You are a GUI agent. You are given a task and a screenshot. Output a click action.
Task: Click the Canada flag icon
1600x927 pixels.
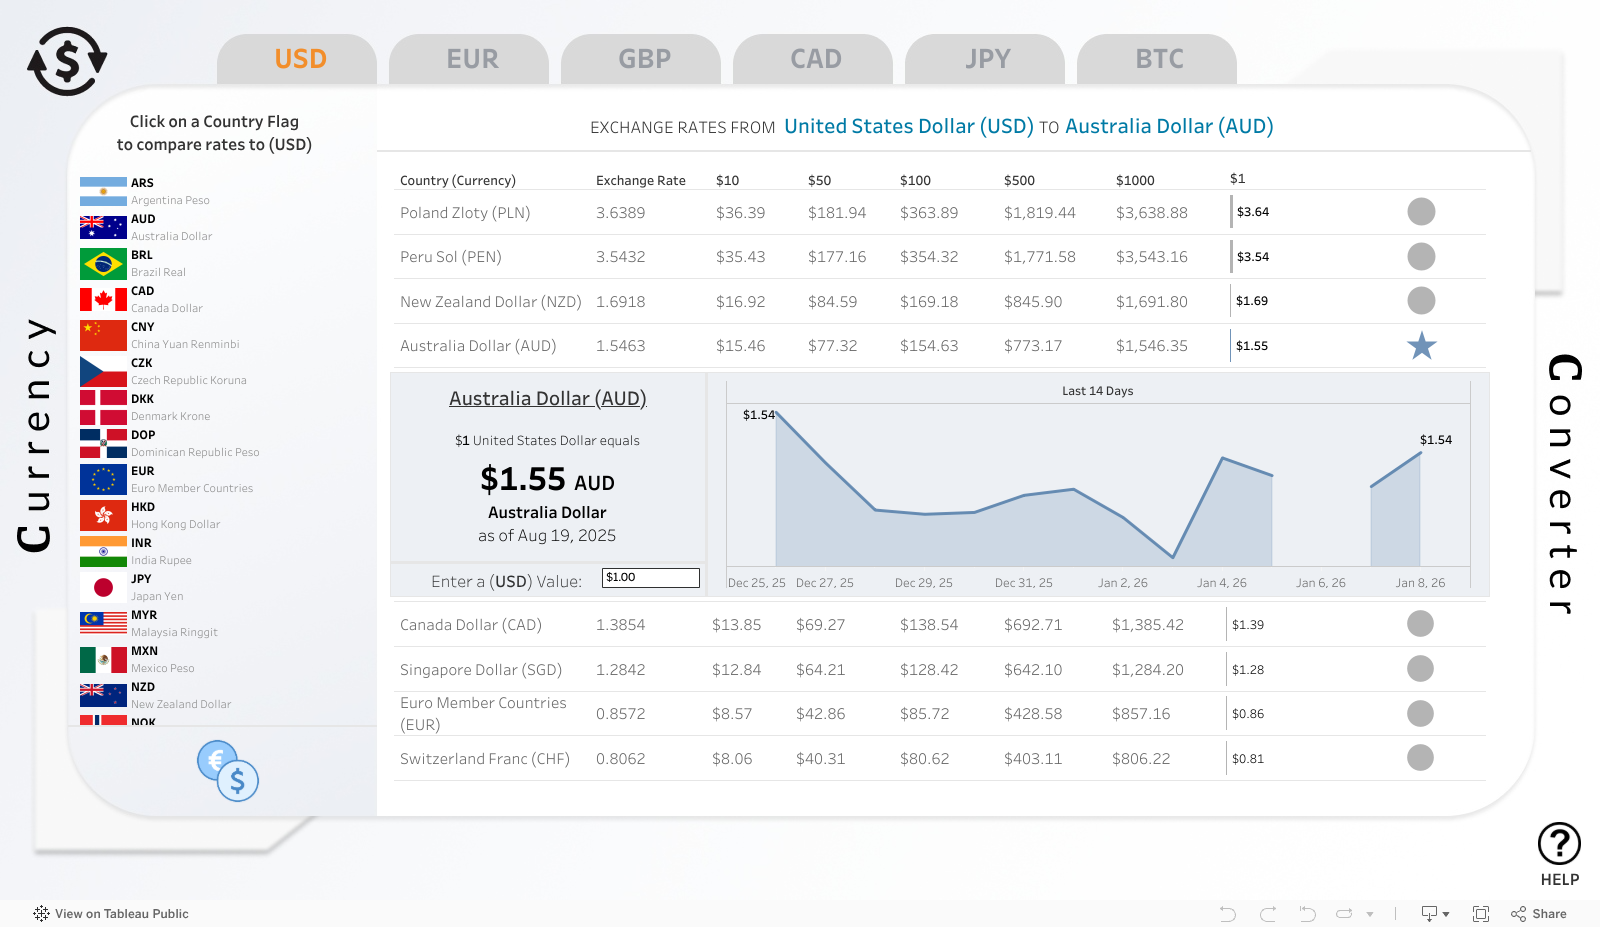(103, 300)
